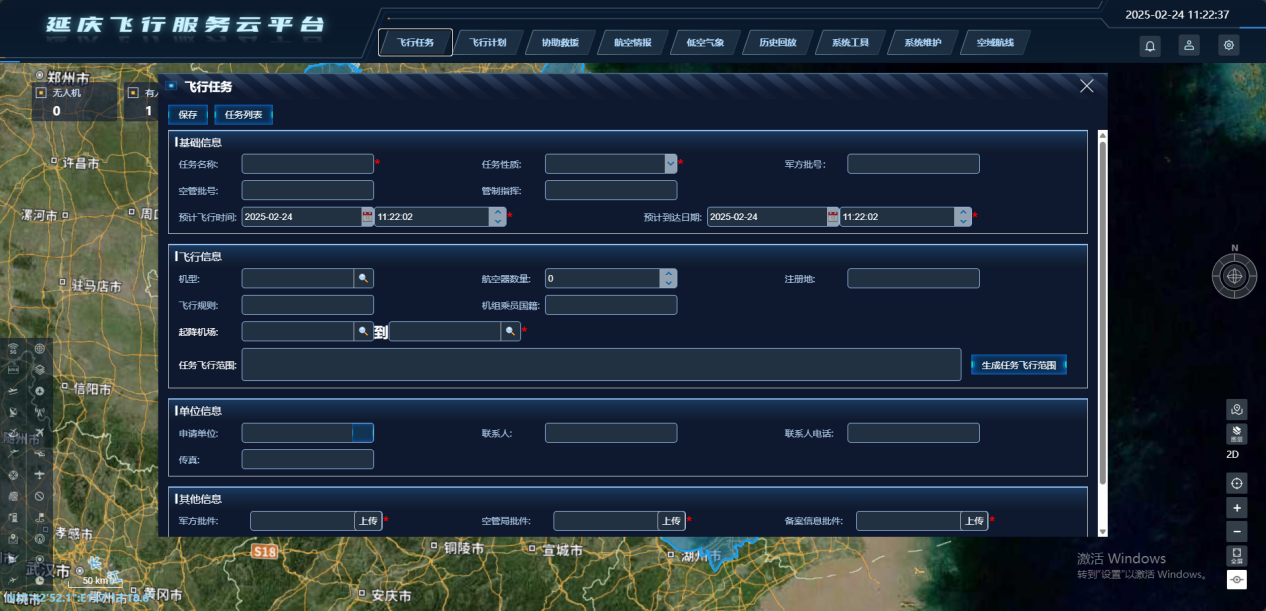Open the user profile icon
Image resolution: width=1266 pixels, height=611 pixels.
(1189, 45)
